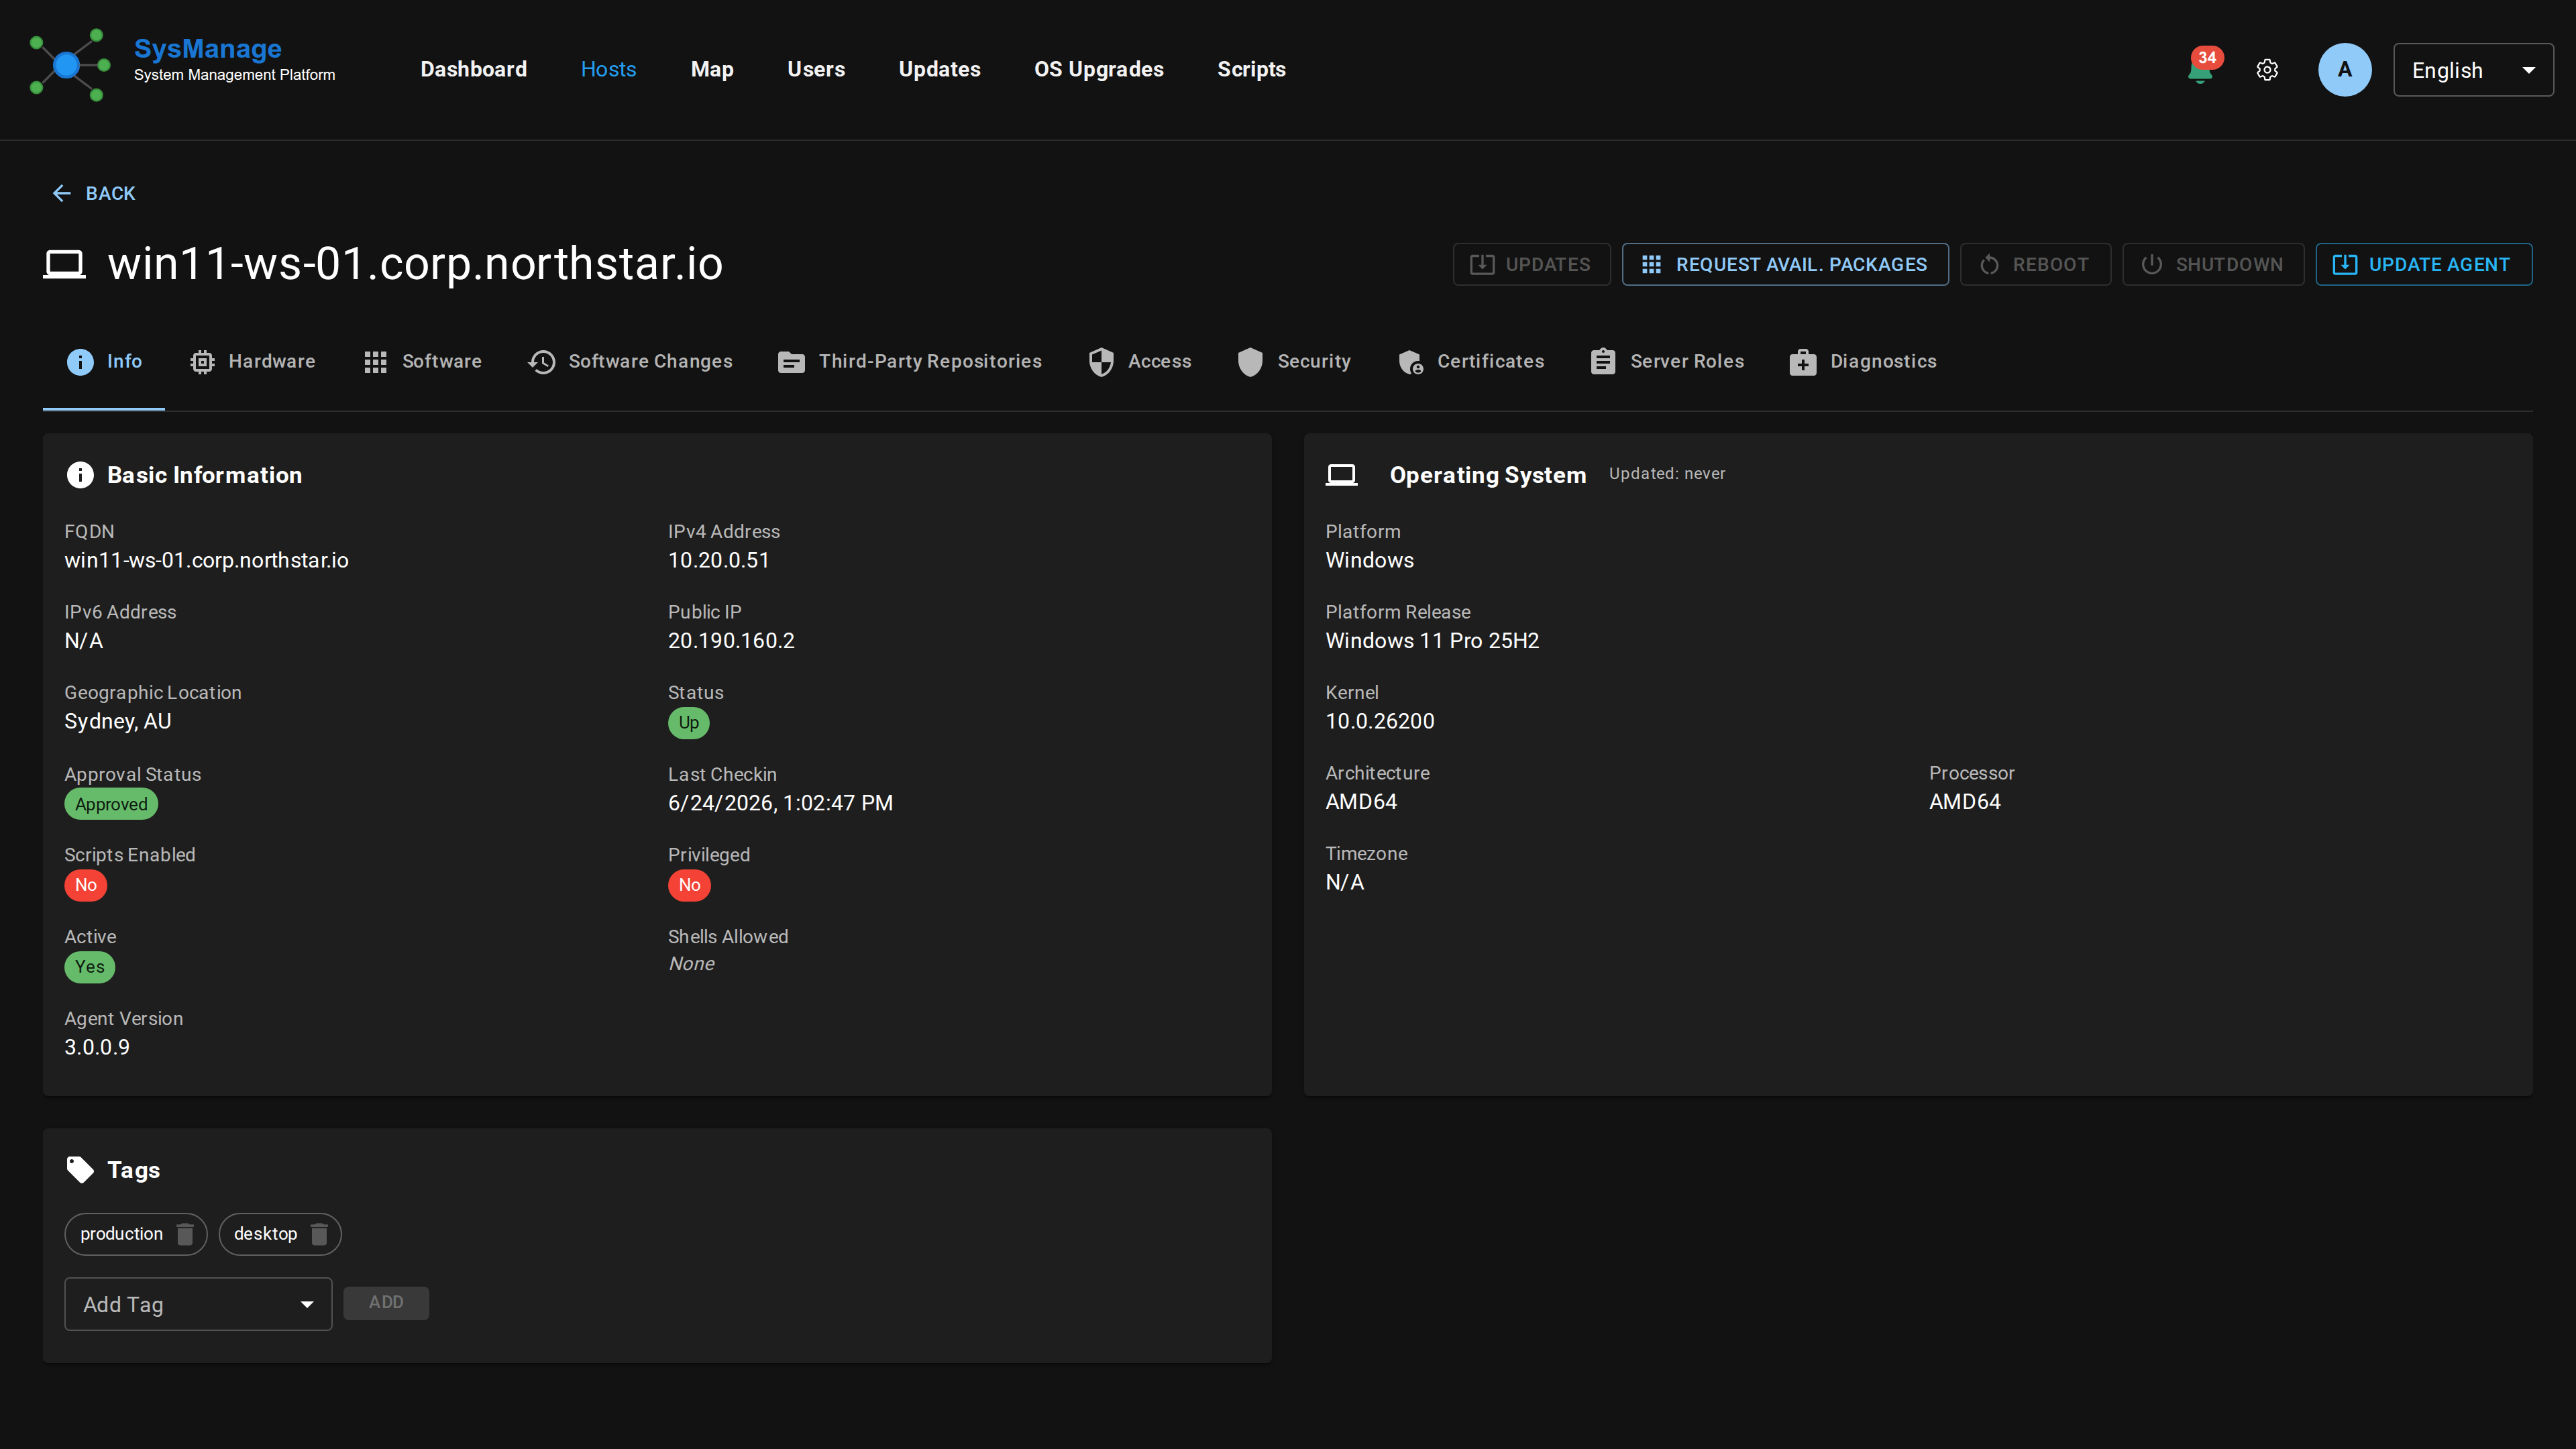Image resolution: width=2576 pixels, height=1449 pixels.
Task: Delete the production tag via trash icon
Action: pos(185,1234)
